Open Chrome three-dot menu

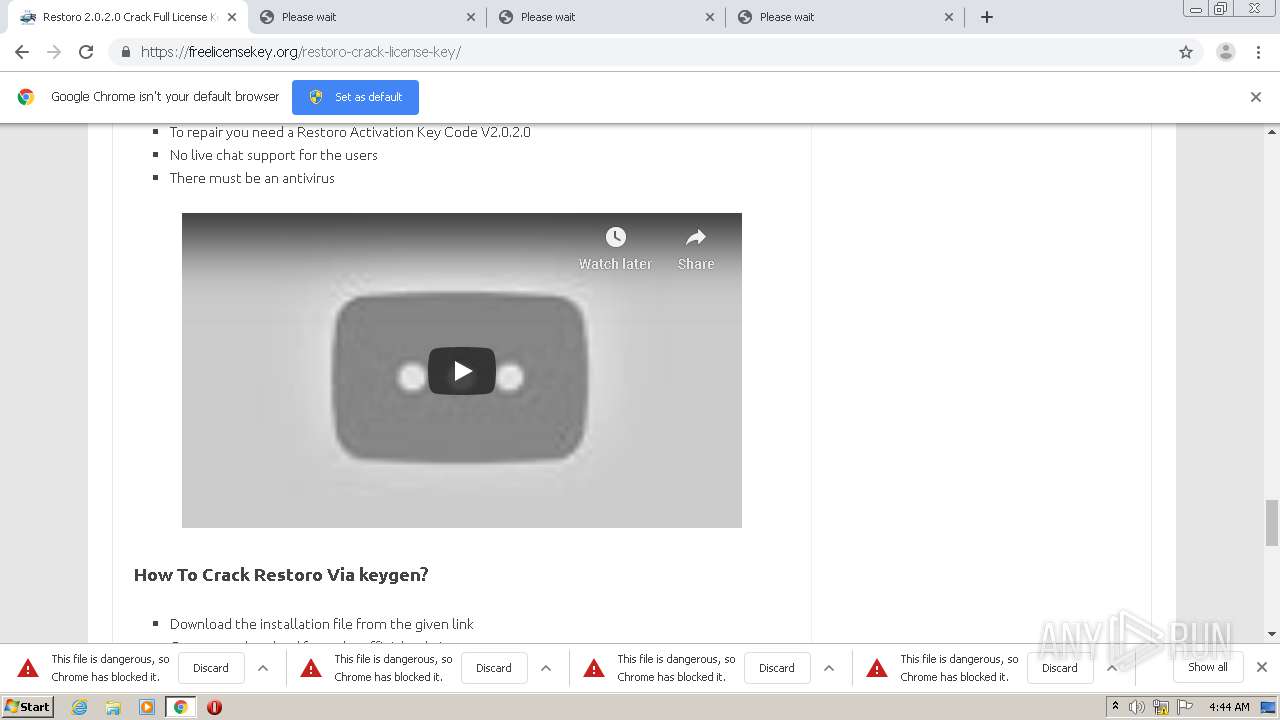1259,52
